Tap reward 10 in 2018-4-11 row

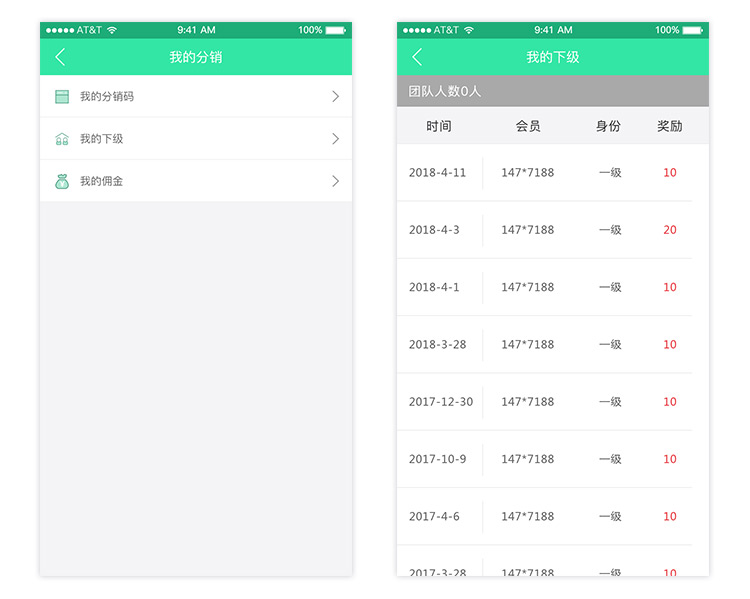[670, 173]
